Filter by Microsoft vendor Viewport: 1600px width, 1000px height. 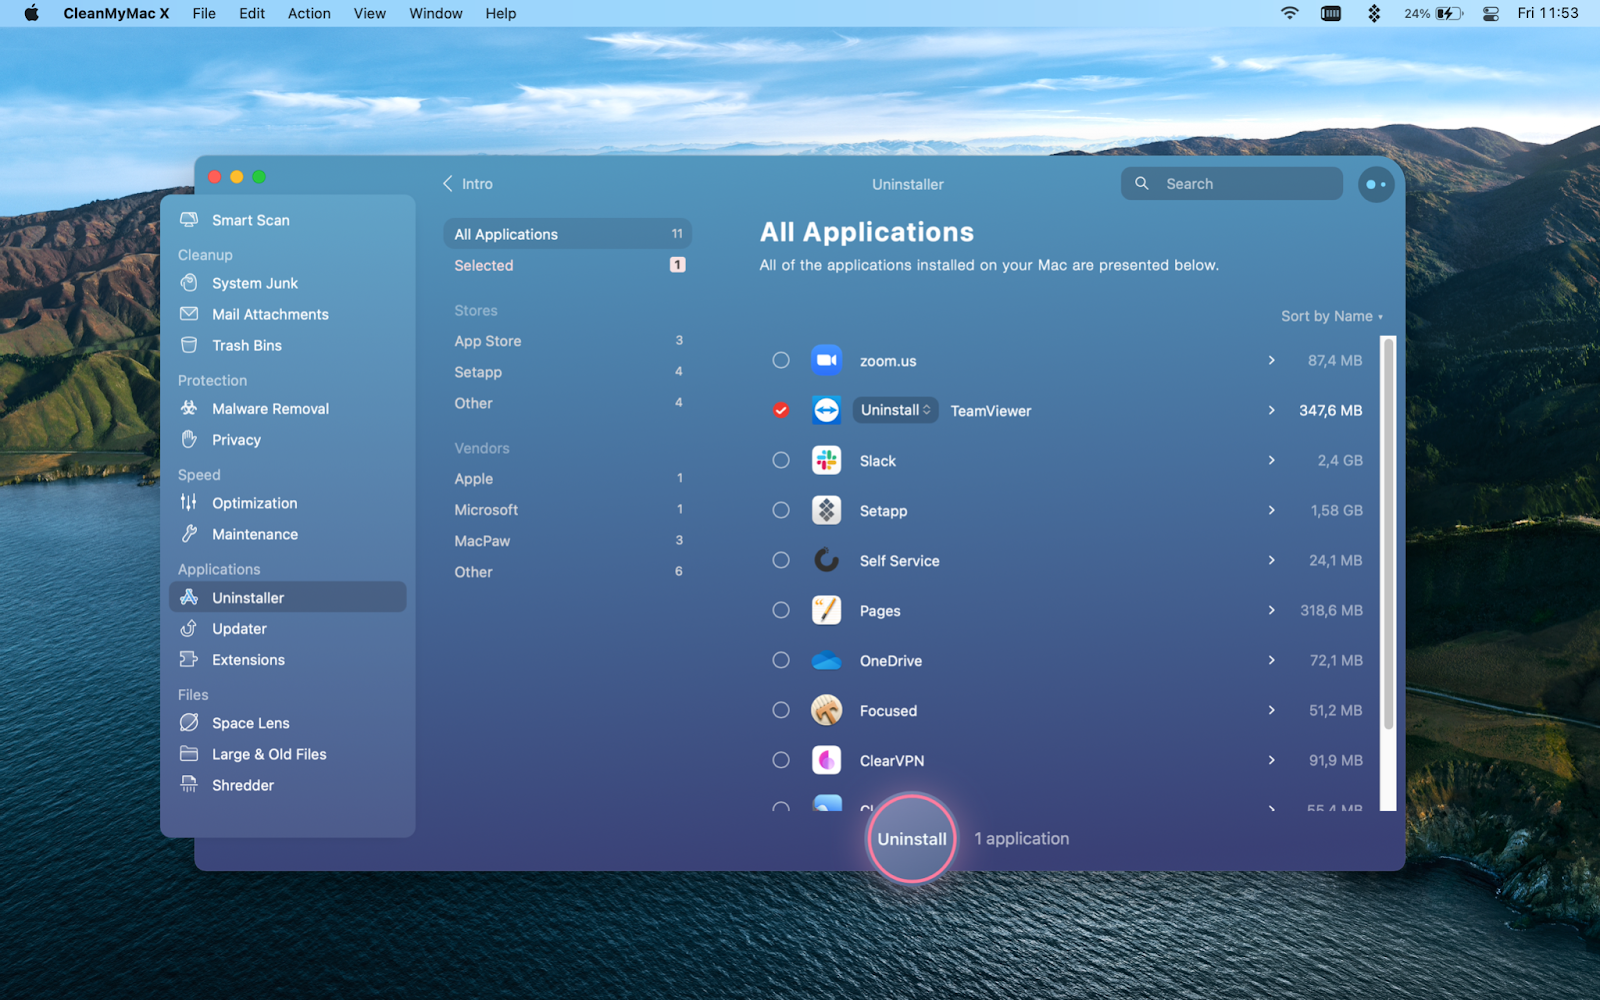pyautogui.click(x=568, y=510)
